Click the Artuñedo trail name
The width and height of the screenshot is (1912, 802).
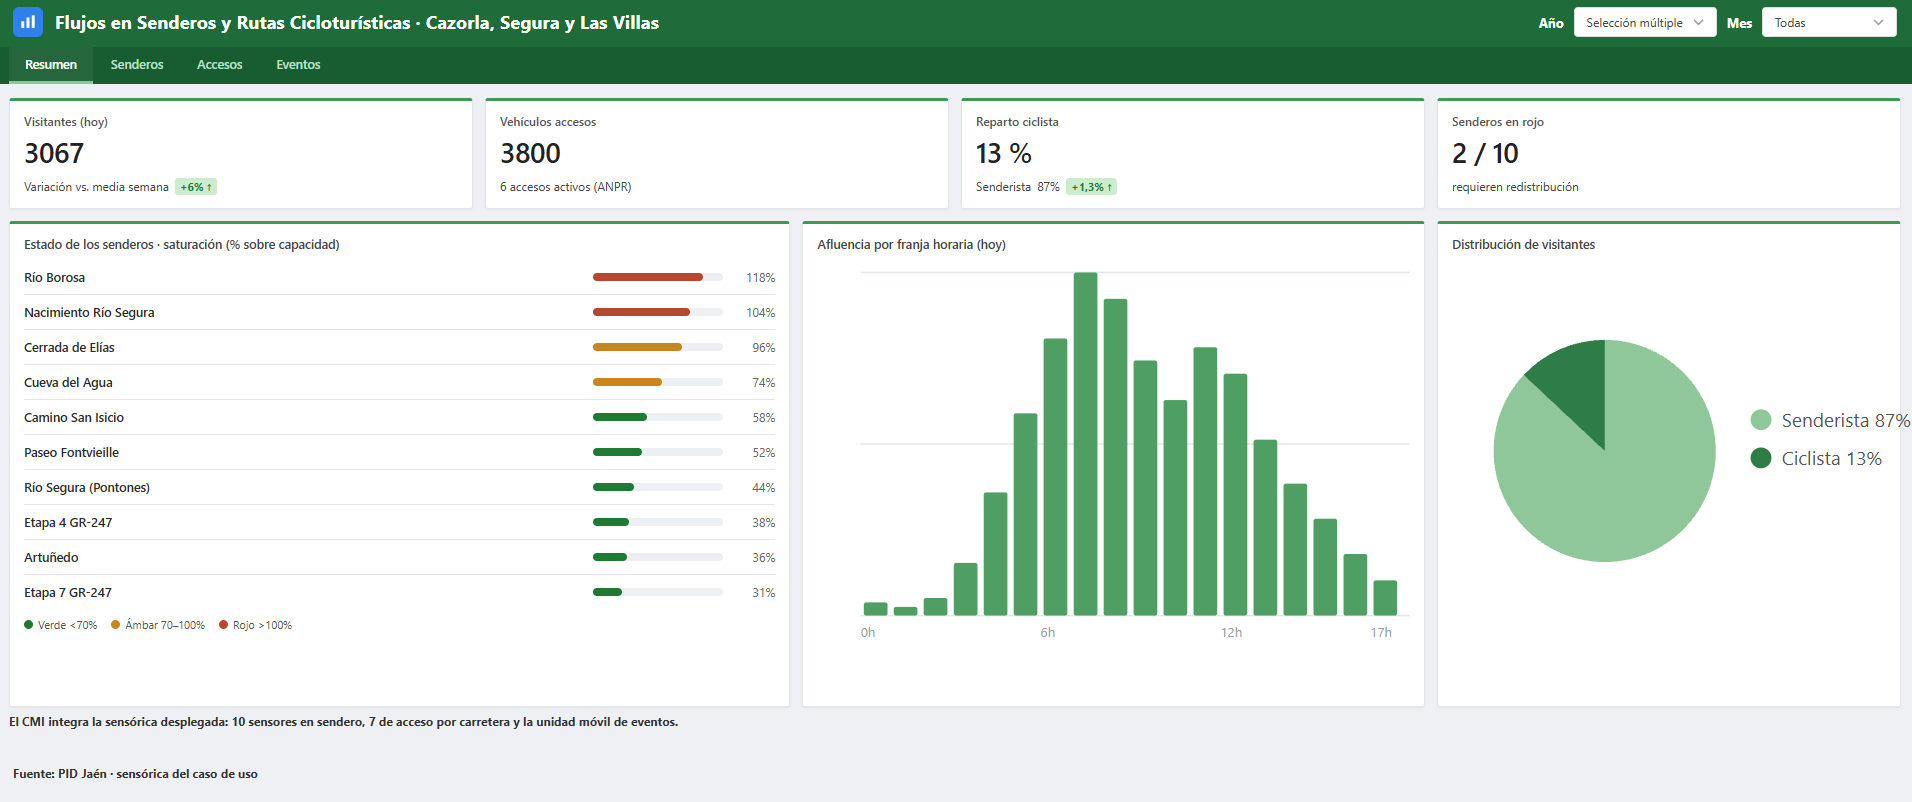[x=51, y=558]
